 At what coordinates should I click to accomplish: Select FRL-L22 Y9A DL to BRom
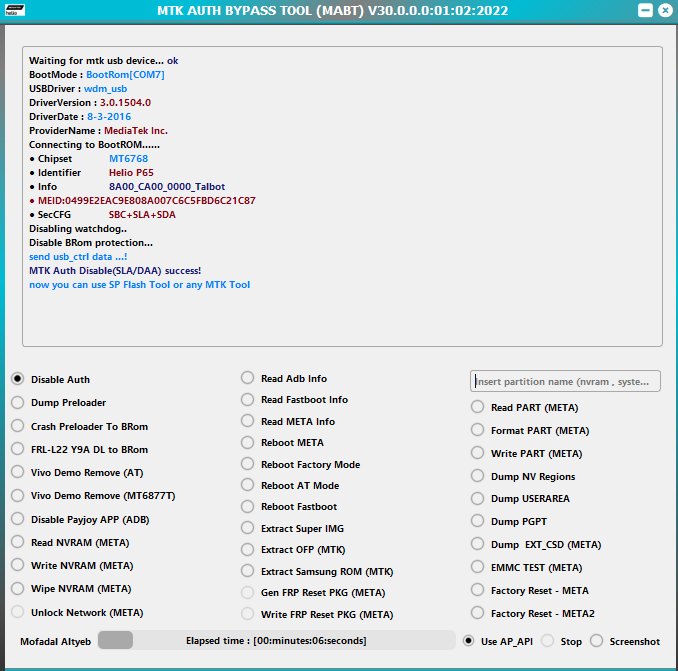point(17,449)
